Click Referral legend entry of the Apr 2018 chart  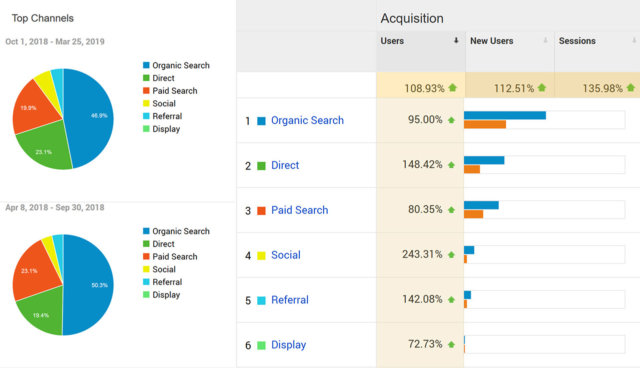[x=162, y=282]
